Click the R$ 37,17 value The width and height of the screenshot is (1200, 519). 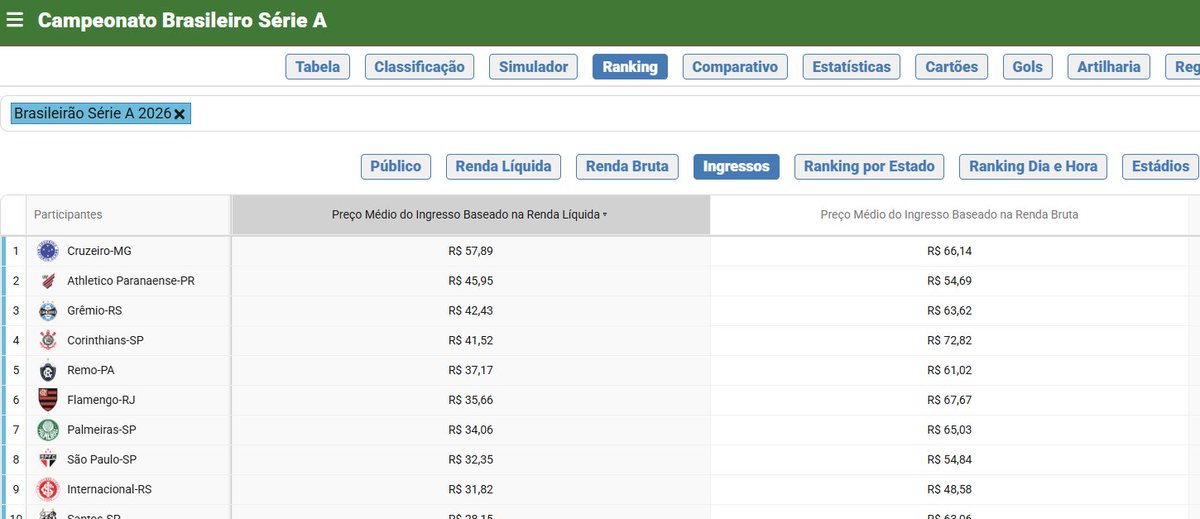point(471,370)
